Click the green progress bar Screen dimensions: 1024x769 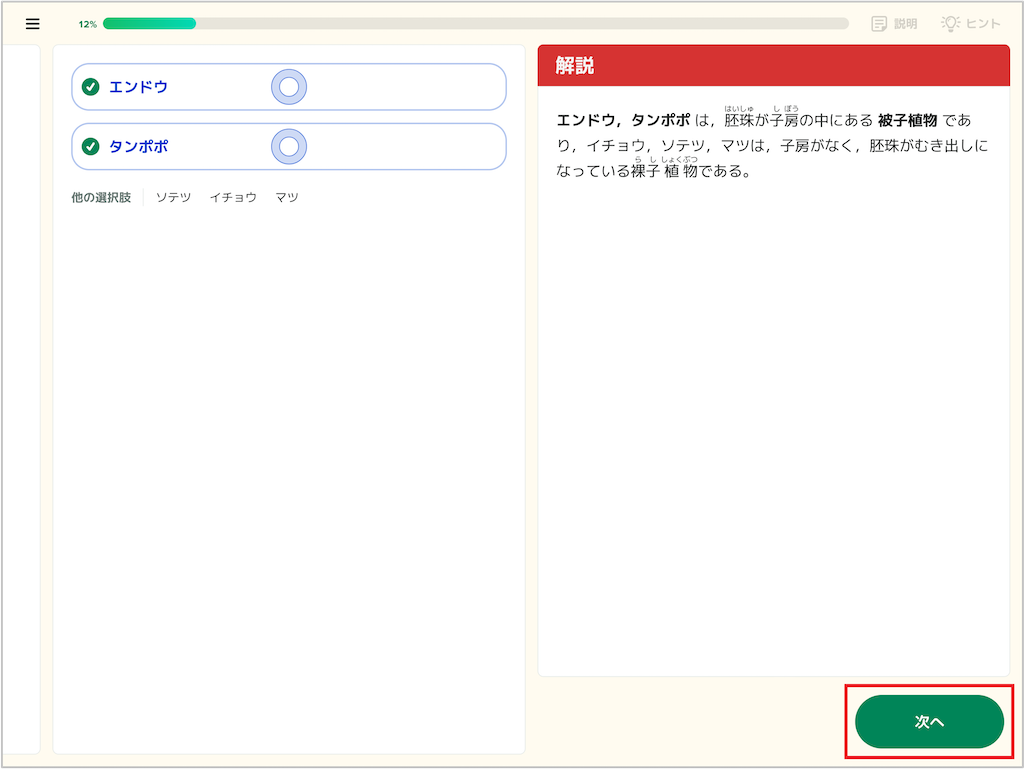[150, 24]
